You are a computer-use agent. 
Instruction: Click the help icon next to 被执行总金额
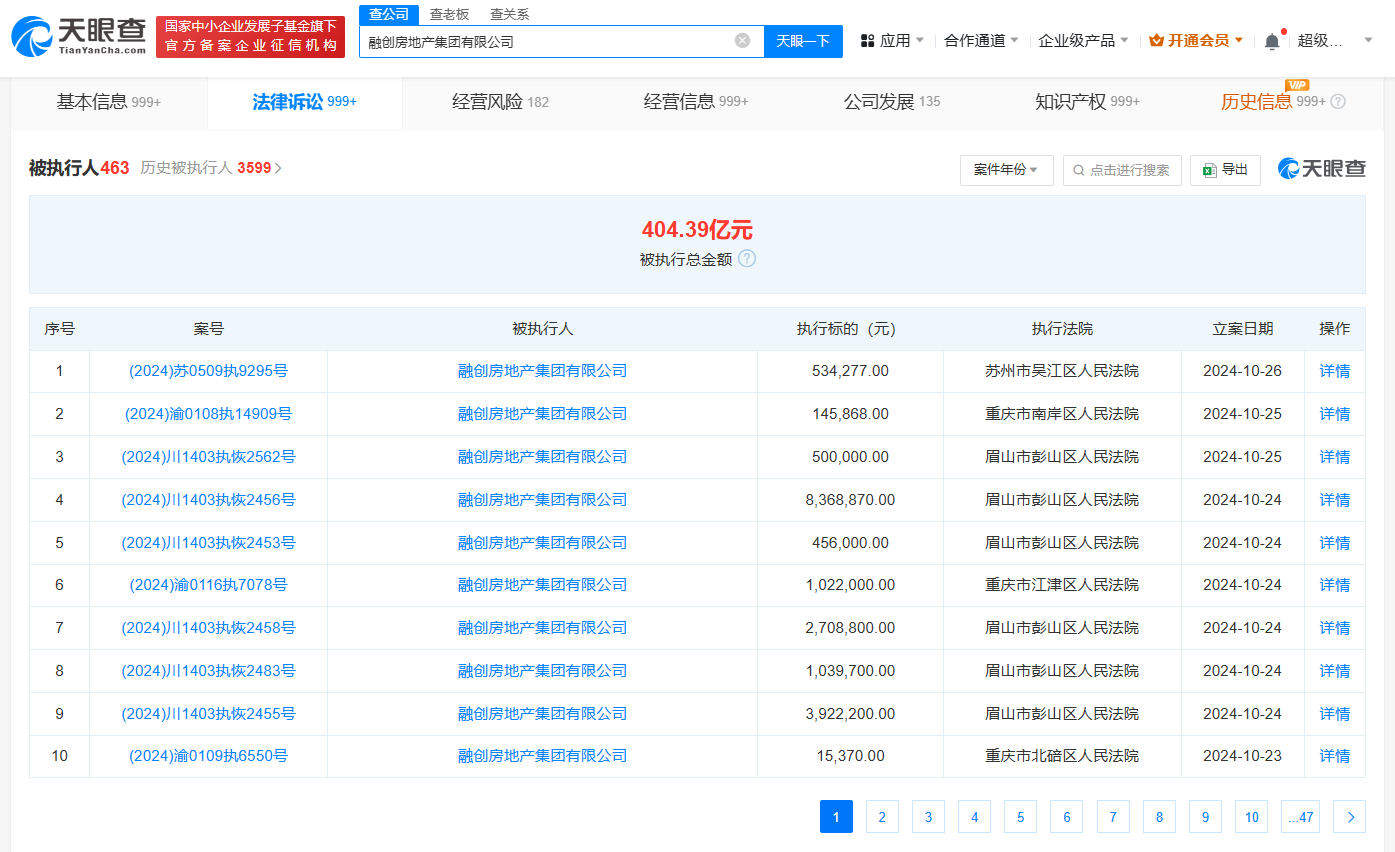coord(747,259)
